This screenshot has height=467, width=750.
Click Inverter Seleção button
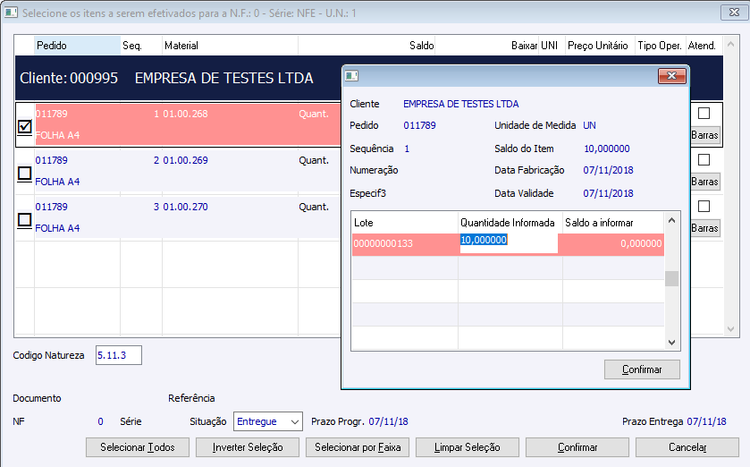[248, 447]
